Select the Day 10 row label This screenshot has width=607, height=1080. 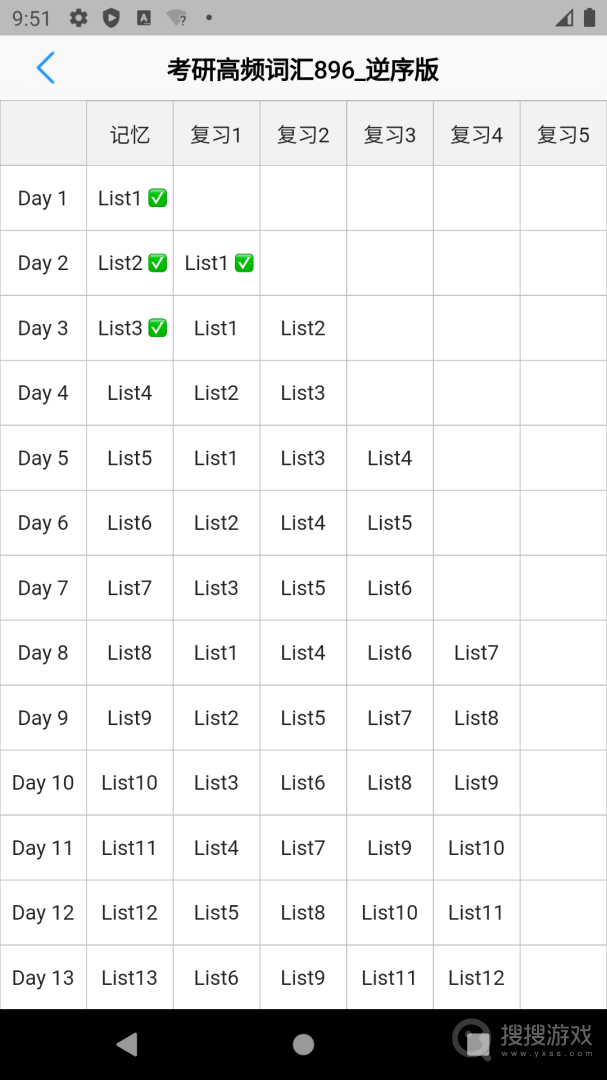click(x=43, y=782)
